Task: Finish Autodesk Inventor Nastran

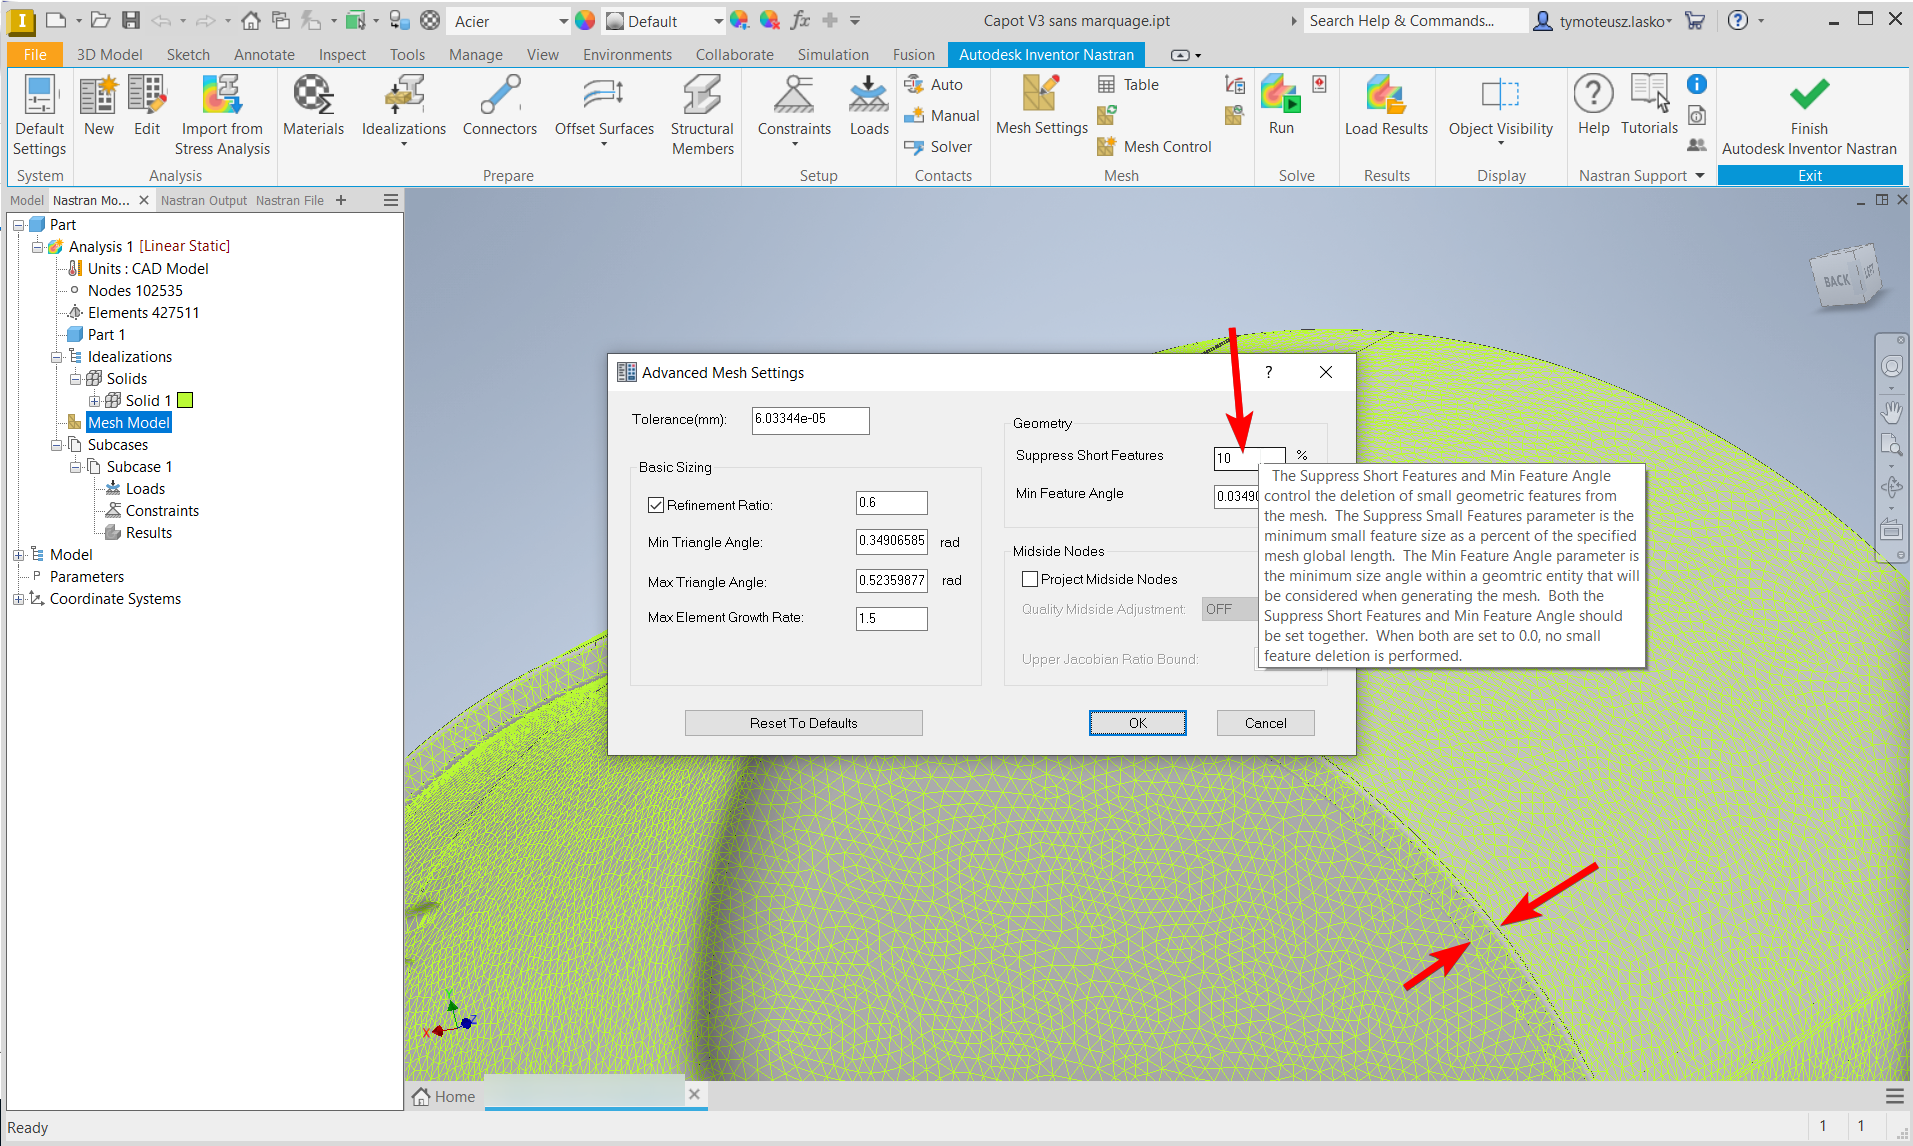Action: click(x=1809, y=116)
